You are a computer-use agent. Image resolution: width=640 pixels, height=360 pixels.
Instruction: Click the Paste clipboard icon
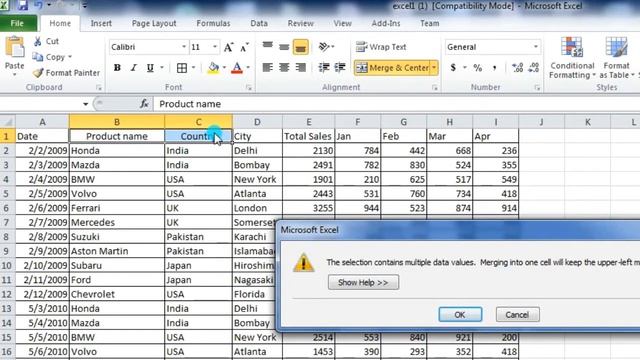click(x=15, y=47)
